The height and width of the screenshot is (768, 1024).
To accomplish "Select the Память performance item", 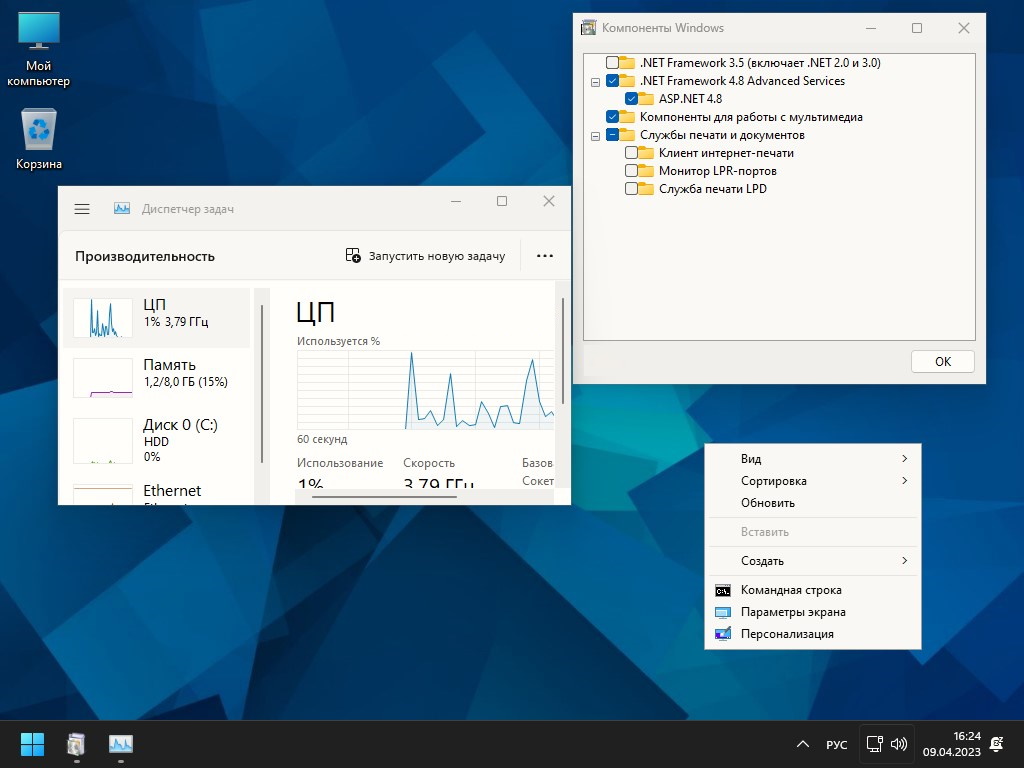I will 157,373.
